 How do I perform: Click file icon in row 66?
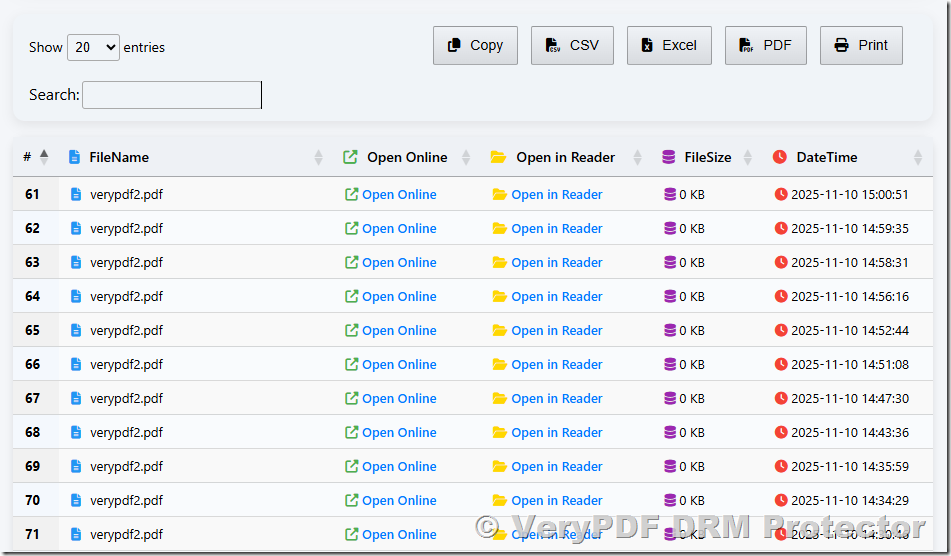pos(76,364)
